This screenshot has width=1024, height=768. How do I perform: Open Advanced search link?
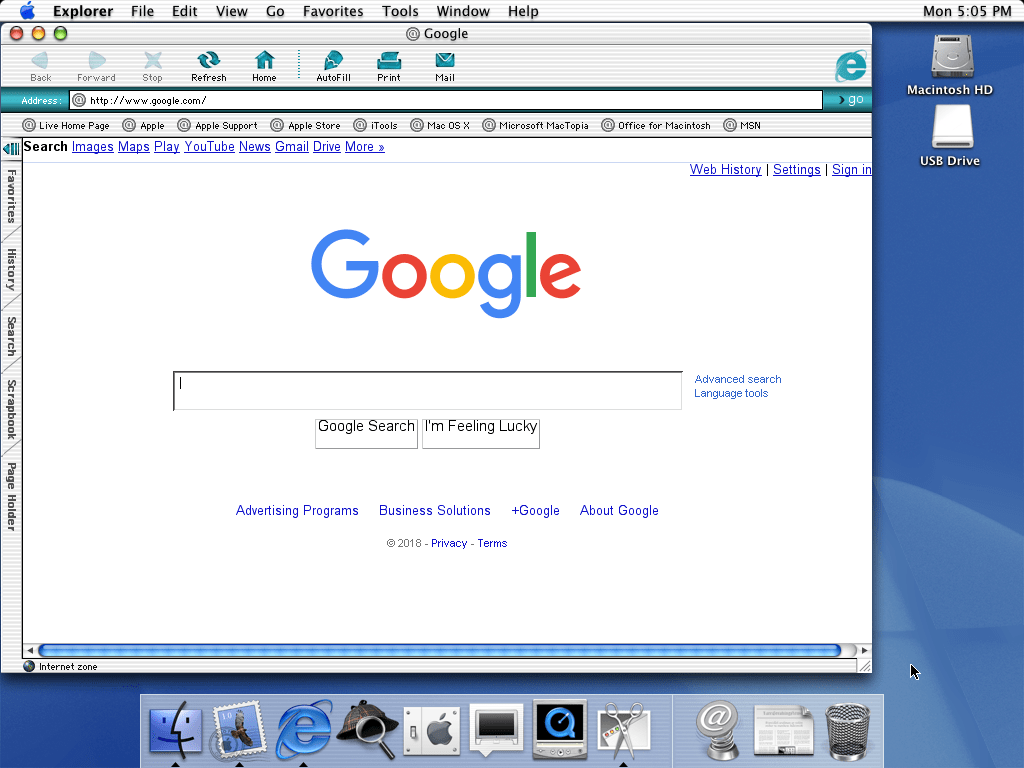(738, 379)
